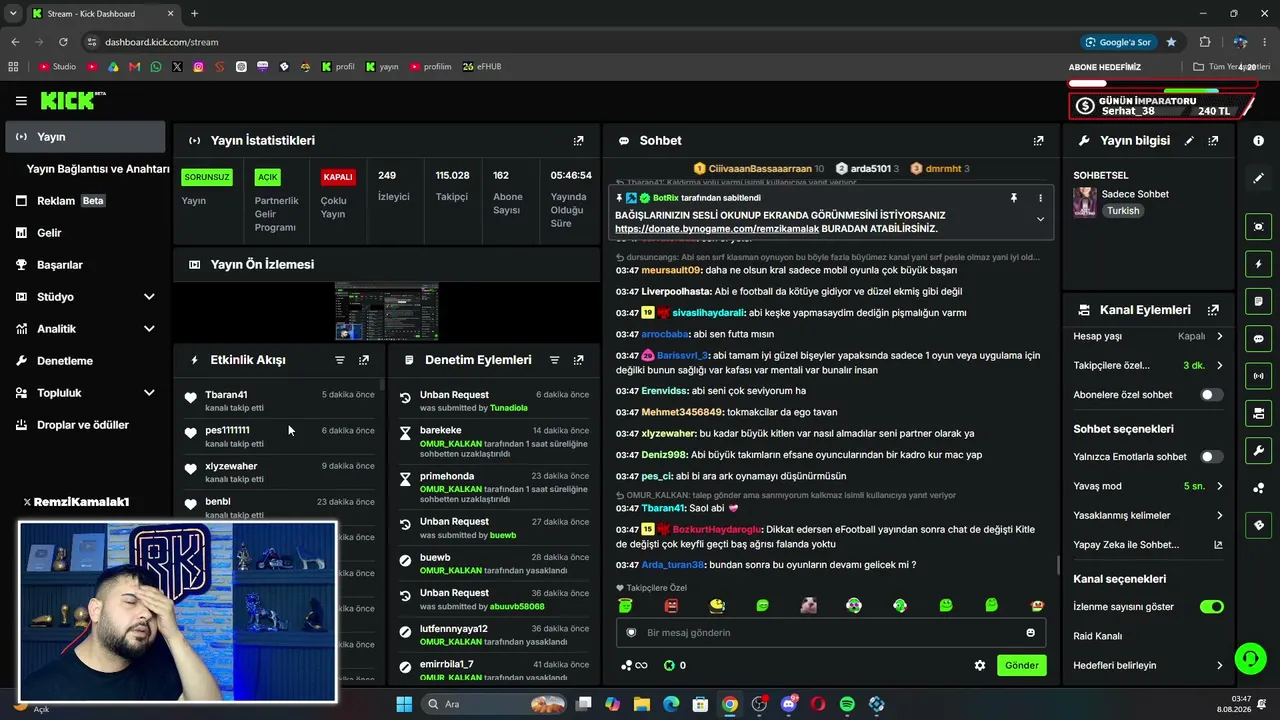Edit stream info with pencil icon beside Yayın bilgisi
The width and height of the screenshot is (1280, 720).
click(1189, 141)
